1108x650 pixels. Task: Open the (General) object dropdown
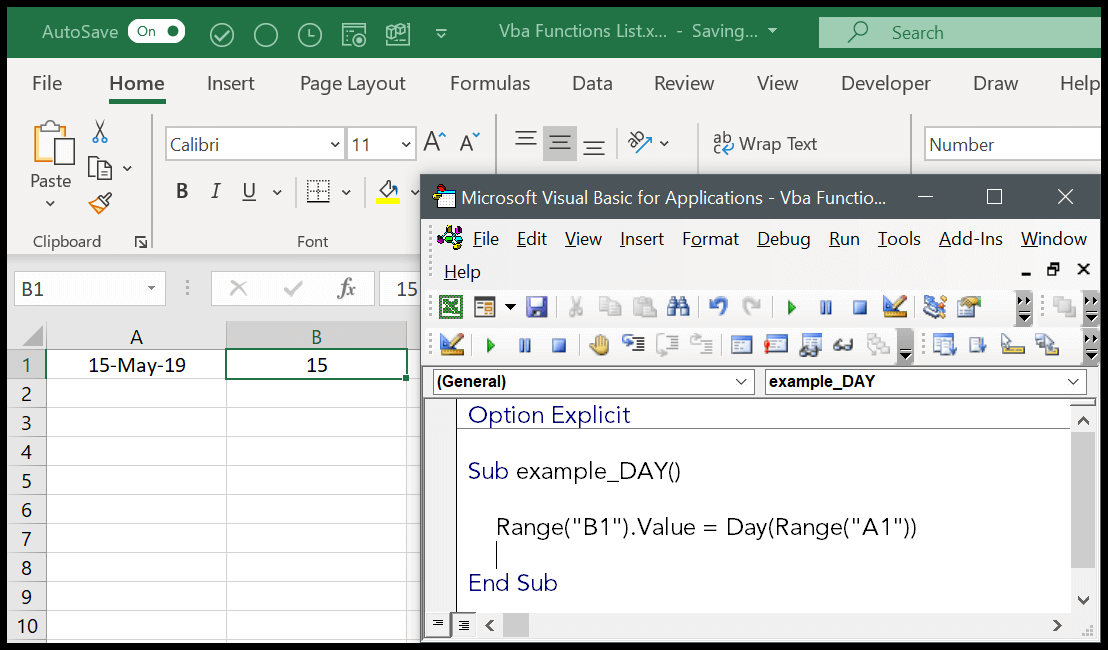(742, 381)
